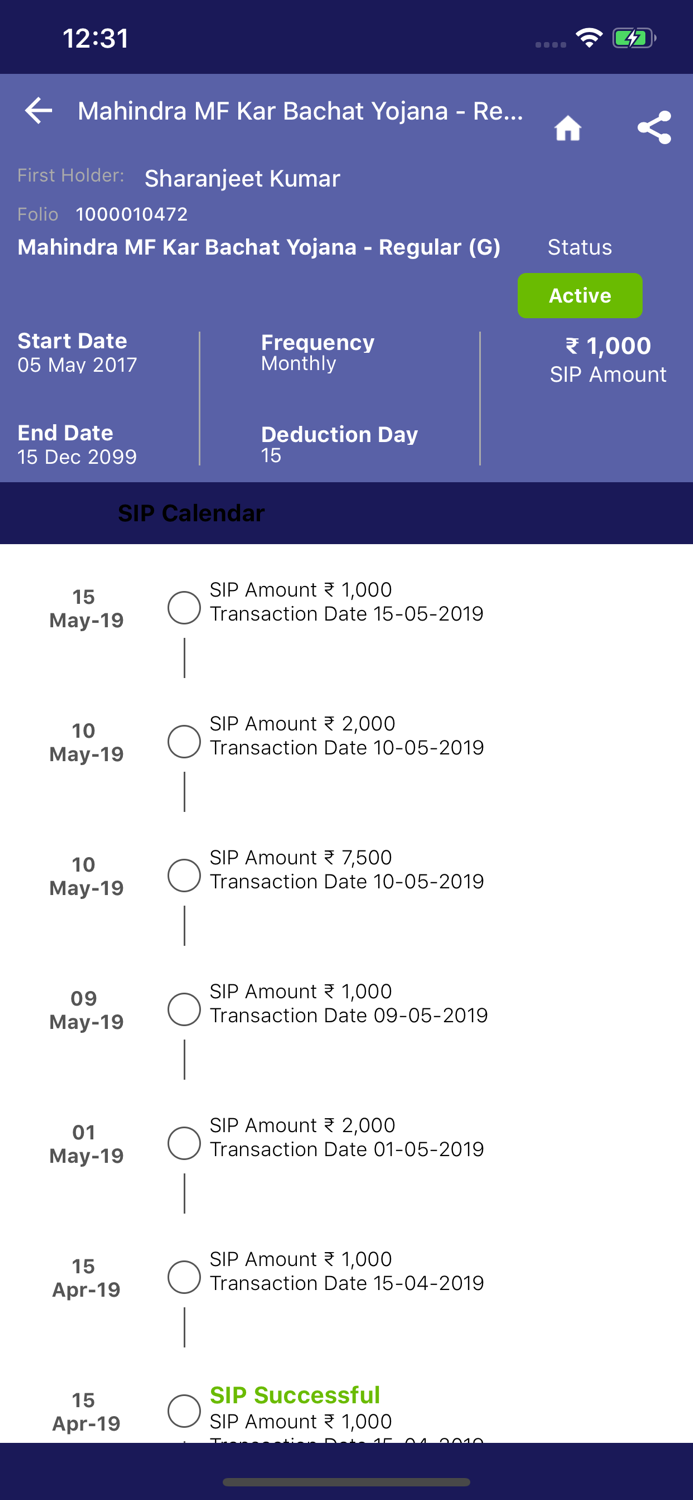Tap Folio number 1000010472

[x=131, y=214]
